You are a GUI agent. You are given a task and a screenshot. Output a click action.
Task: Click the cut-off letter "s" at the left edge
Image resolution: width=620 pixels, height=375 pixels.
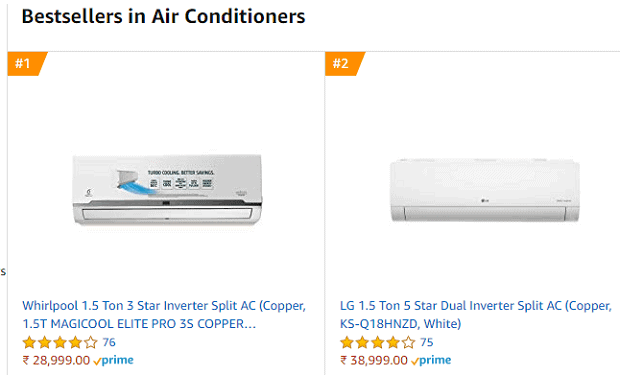coord(3,272)
